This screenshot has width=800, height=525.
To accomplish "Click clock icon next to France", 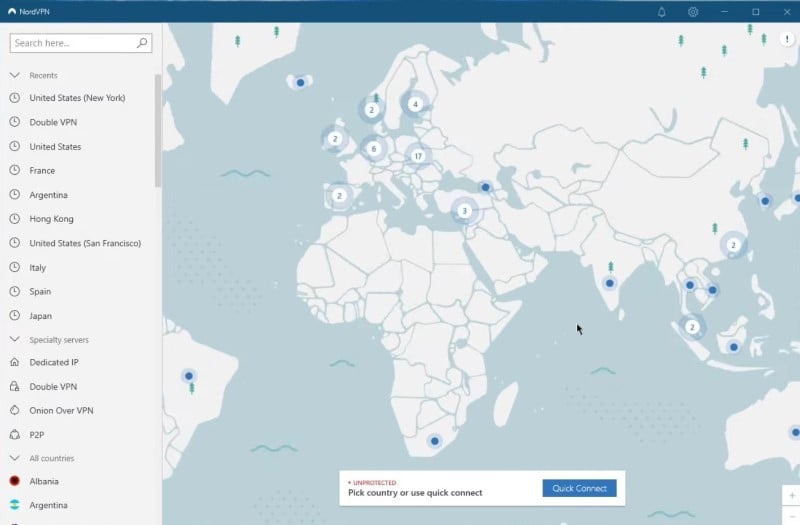I will [x=15, y=170].
